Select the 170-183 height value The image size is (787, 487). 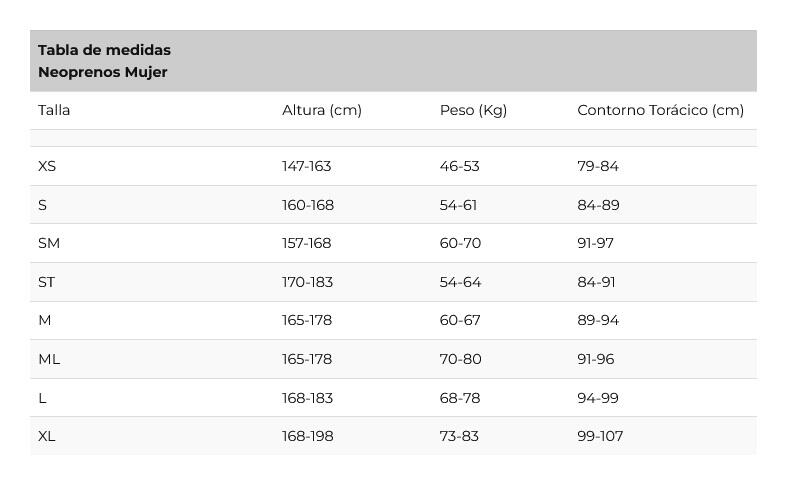(307, 282)
